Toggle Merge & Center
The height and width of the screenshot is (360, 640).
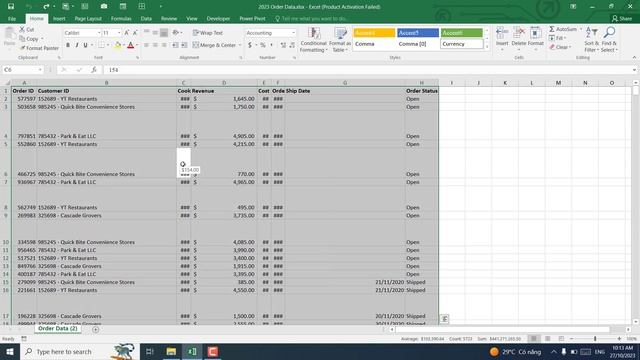[x=215, y=45]
